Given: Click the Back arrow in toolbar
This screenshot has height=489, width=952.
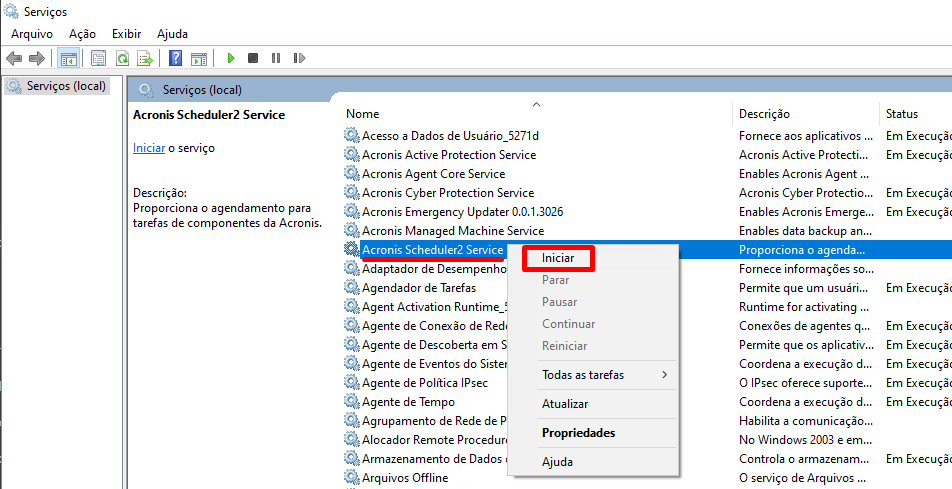Looking at the screenshot, I should [x=14, y=59].
